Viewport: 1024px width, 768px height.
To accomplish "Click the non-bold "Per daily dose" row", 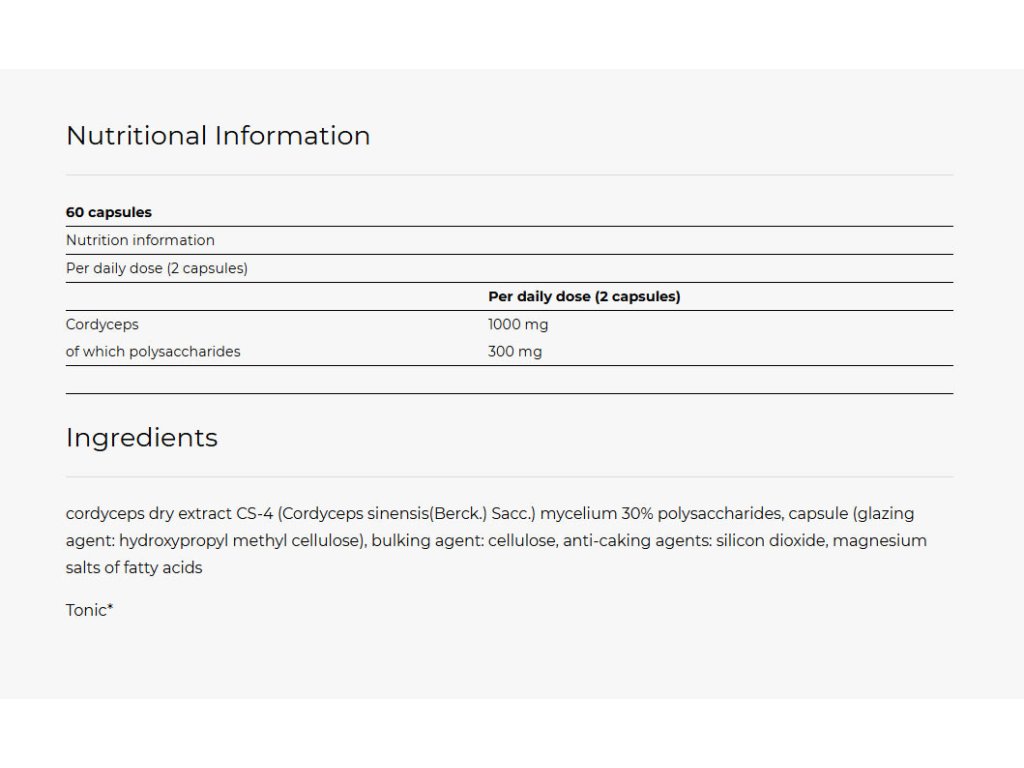I will (x=157, y=268).
